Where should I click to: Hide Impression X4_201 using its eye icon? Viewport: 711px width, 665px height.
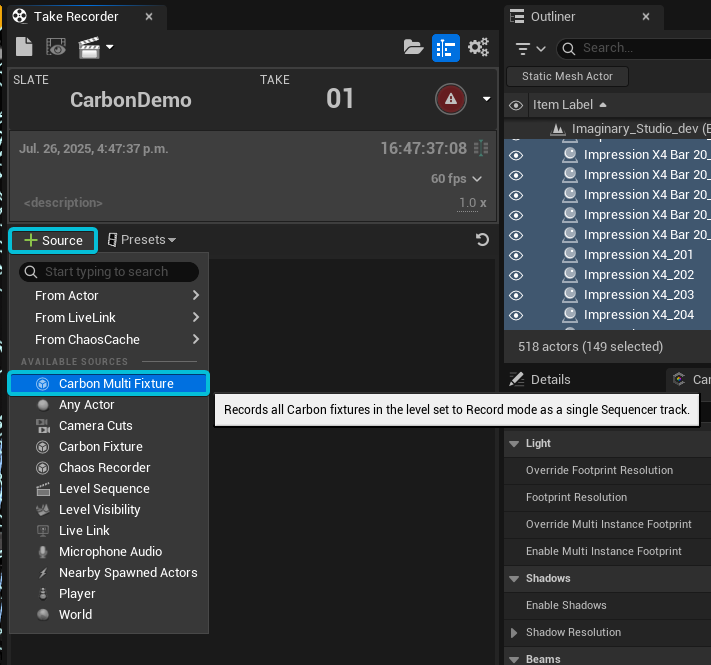pyautogui.click(x=516, y=255)
